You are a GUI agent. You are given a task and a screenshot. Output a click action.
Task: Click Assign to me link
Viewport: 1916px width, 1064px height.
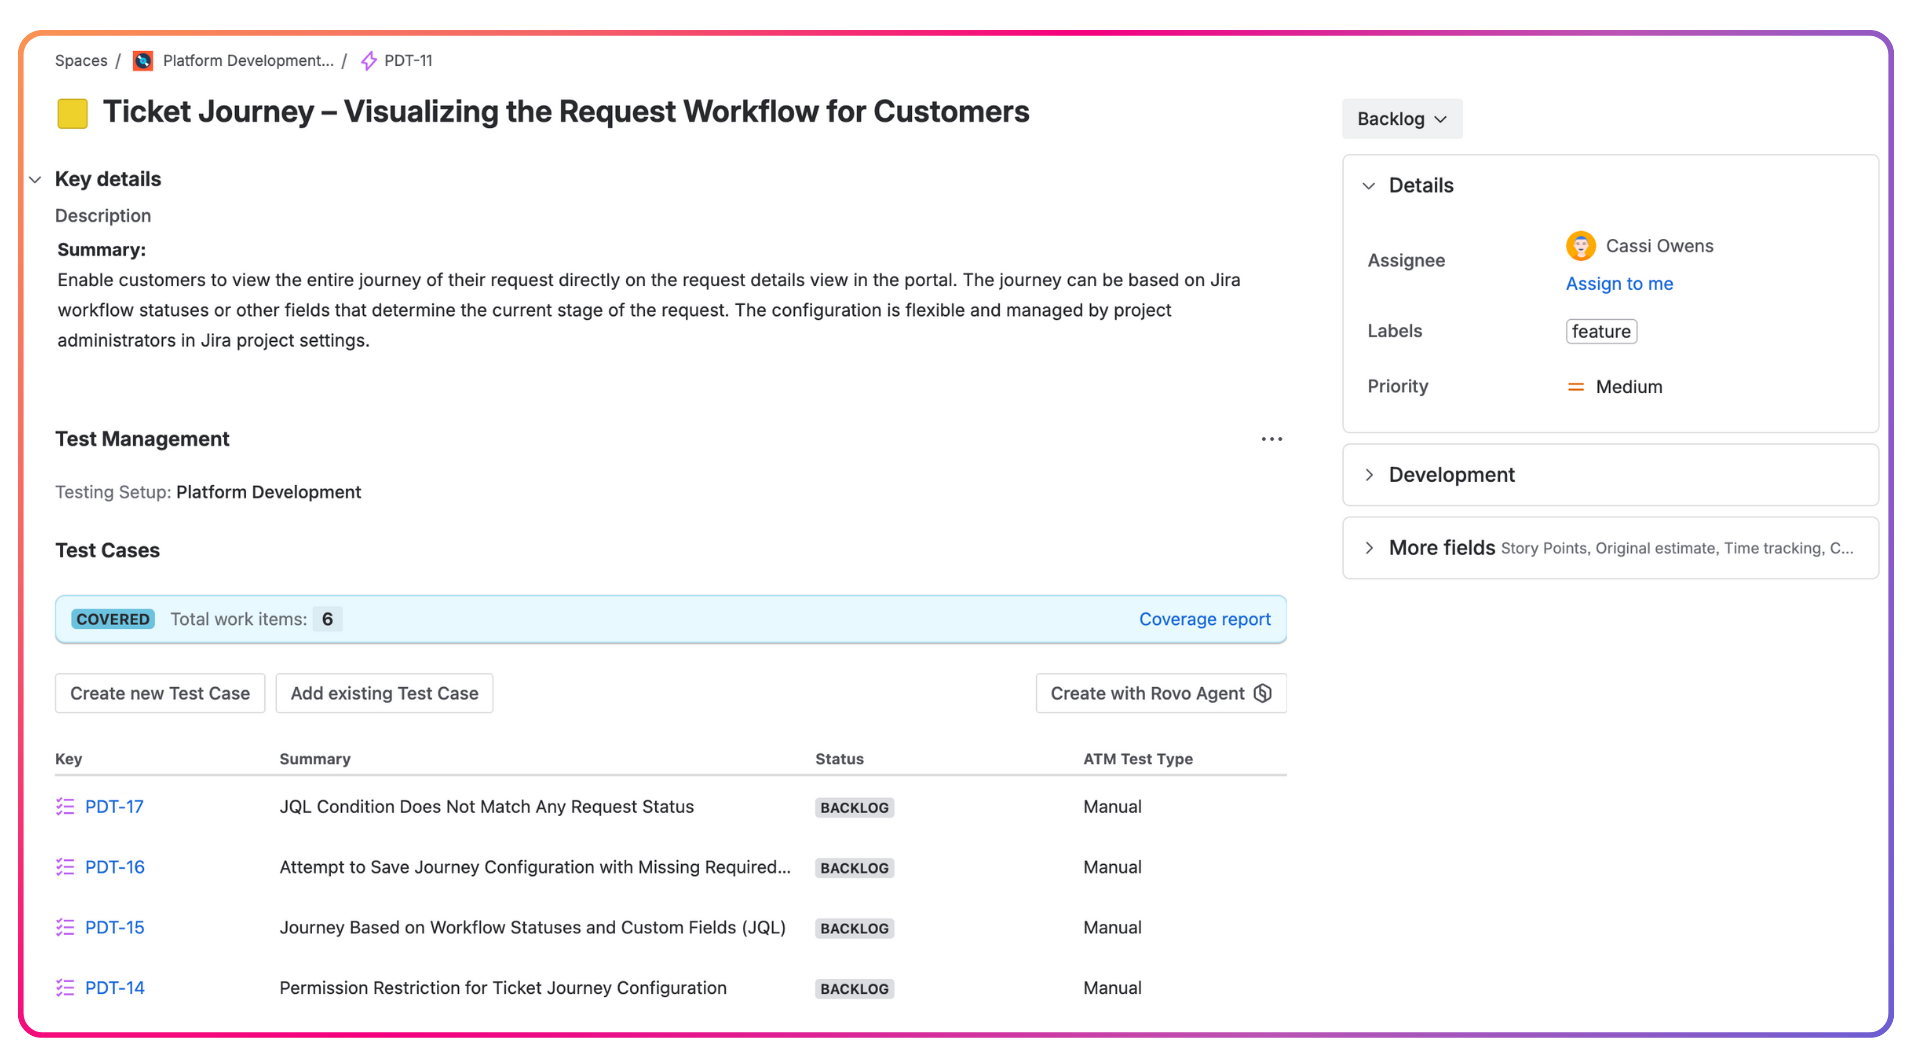pyautogui.click(x=1619, y=284)
